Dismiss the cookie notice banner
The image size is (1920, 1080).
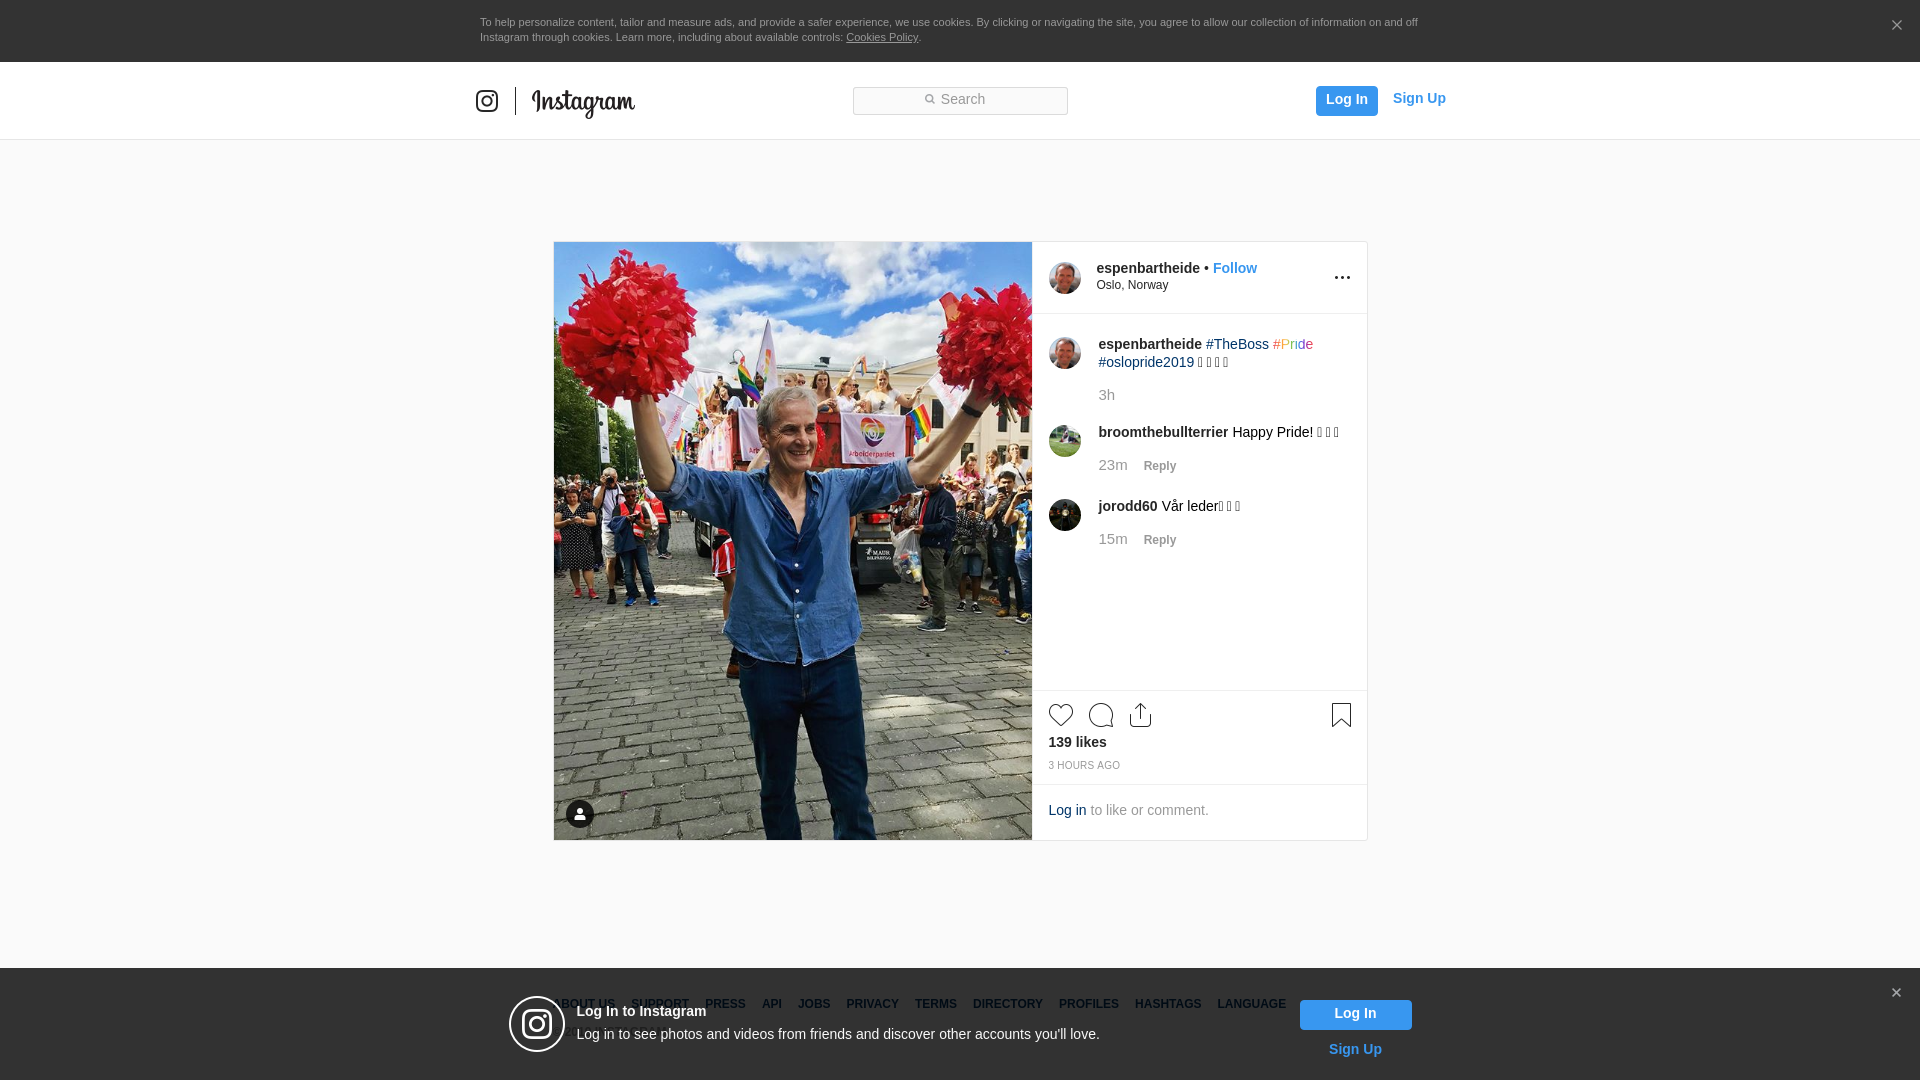[1896, 26]
